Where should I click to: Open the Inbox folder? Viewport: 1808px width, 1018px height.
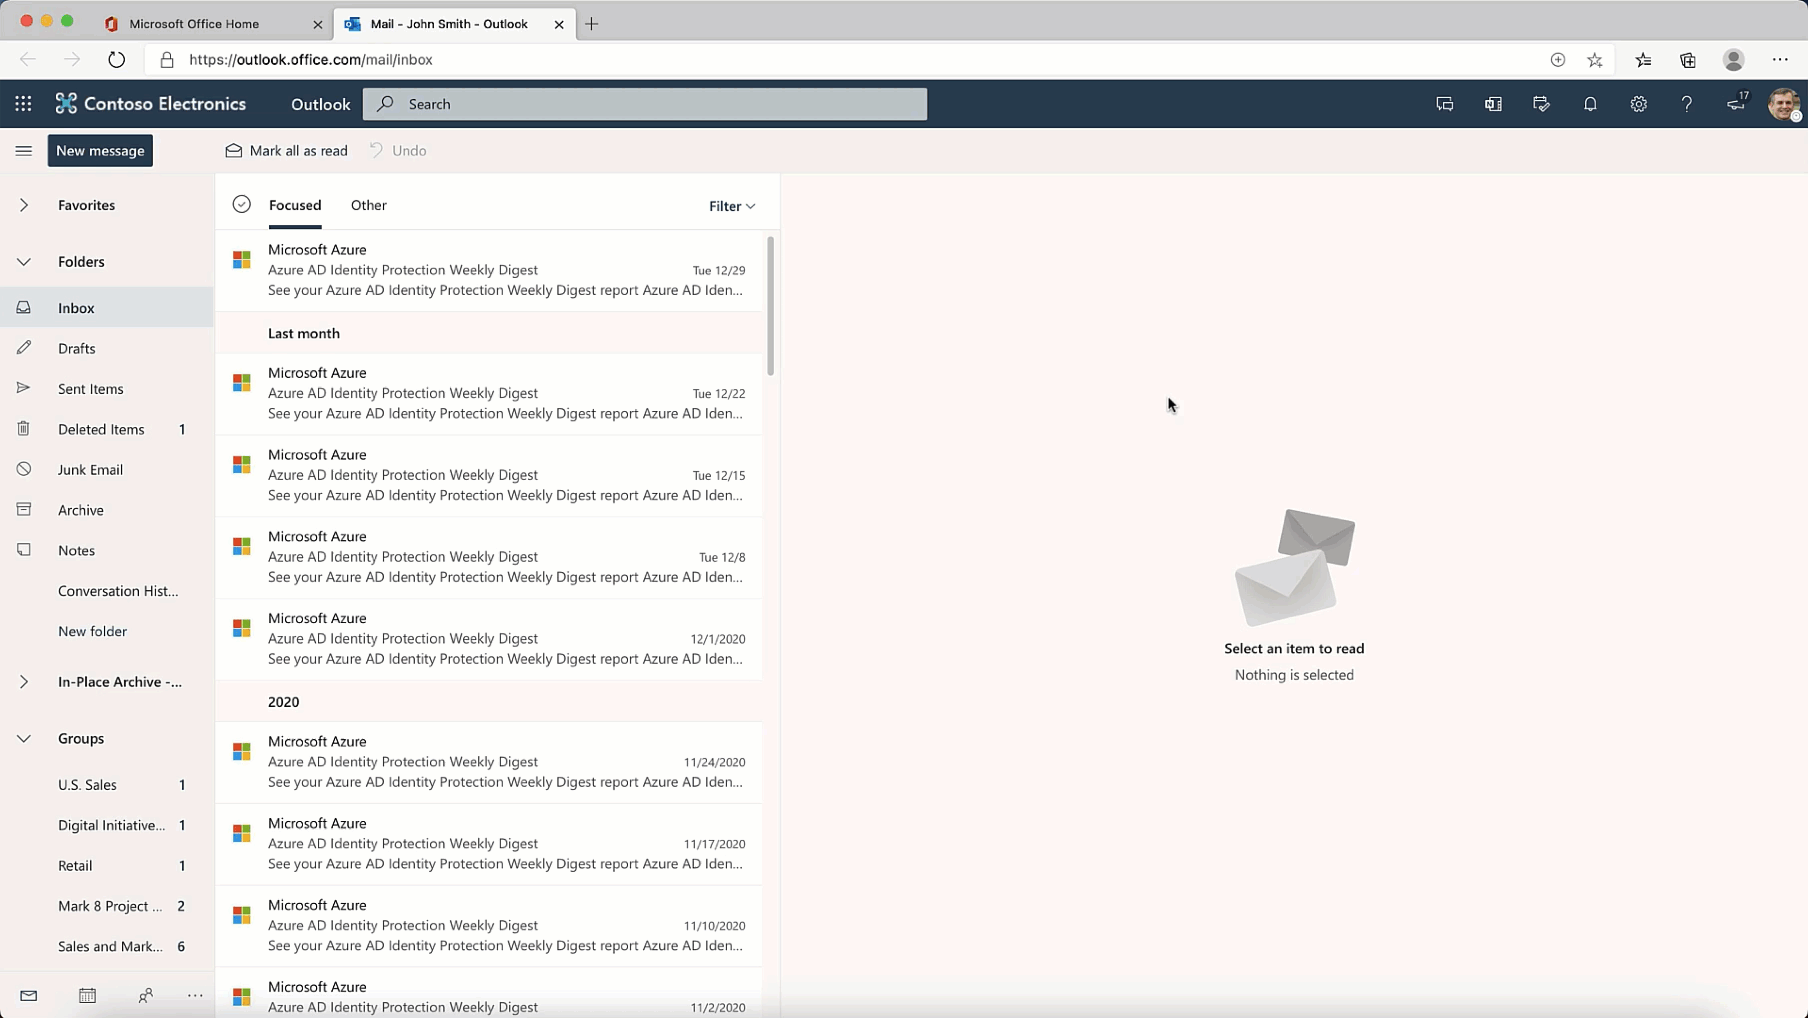tap(107, 308)
